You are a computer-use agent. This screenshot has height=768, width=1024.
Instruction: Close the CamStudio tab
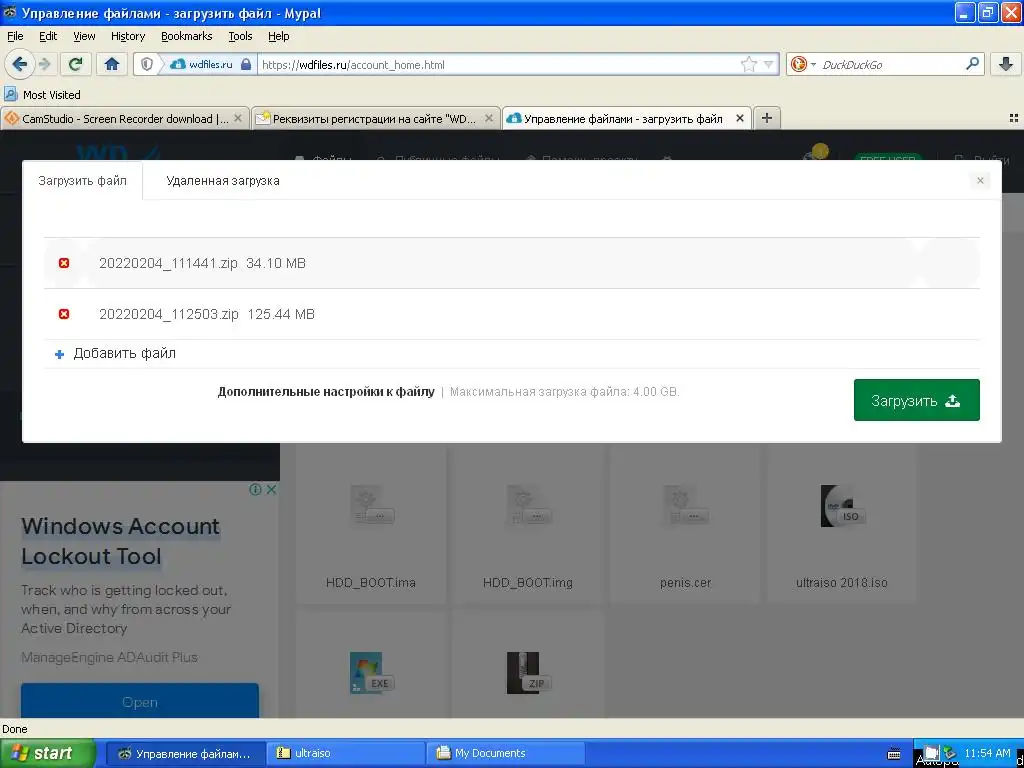[x=238, y=118]
